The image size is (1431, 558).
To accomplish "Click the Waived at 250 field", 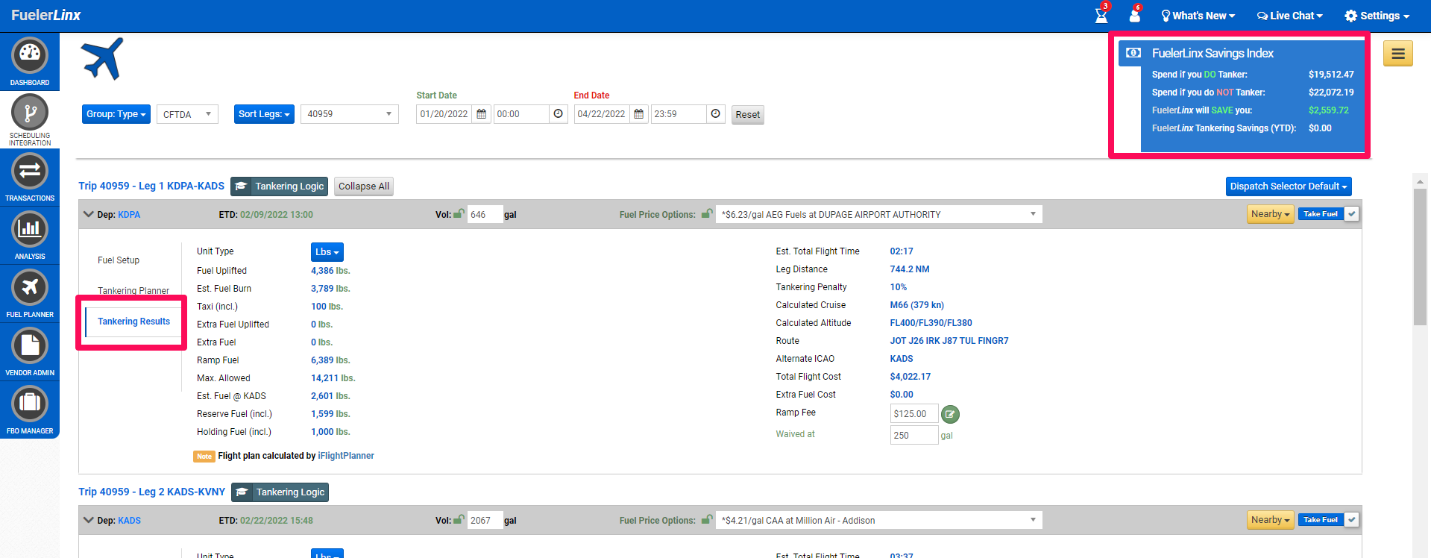I will 914,435.
